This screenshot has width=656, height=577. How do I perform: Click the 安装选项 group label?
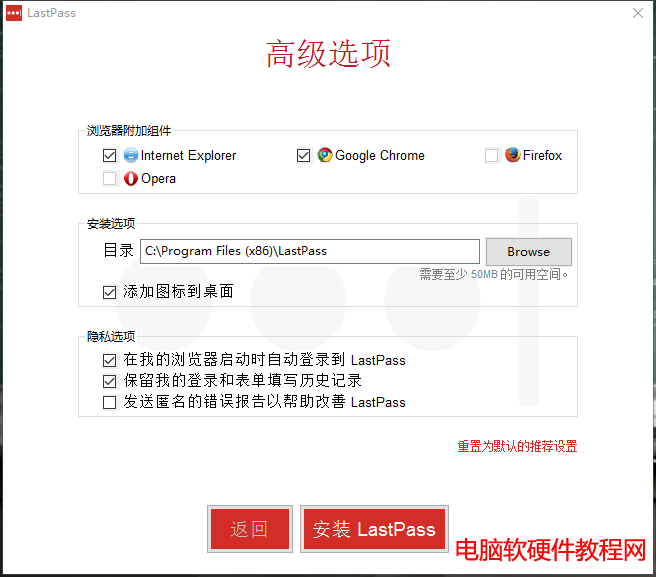[x=111, y=223]
